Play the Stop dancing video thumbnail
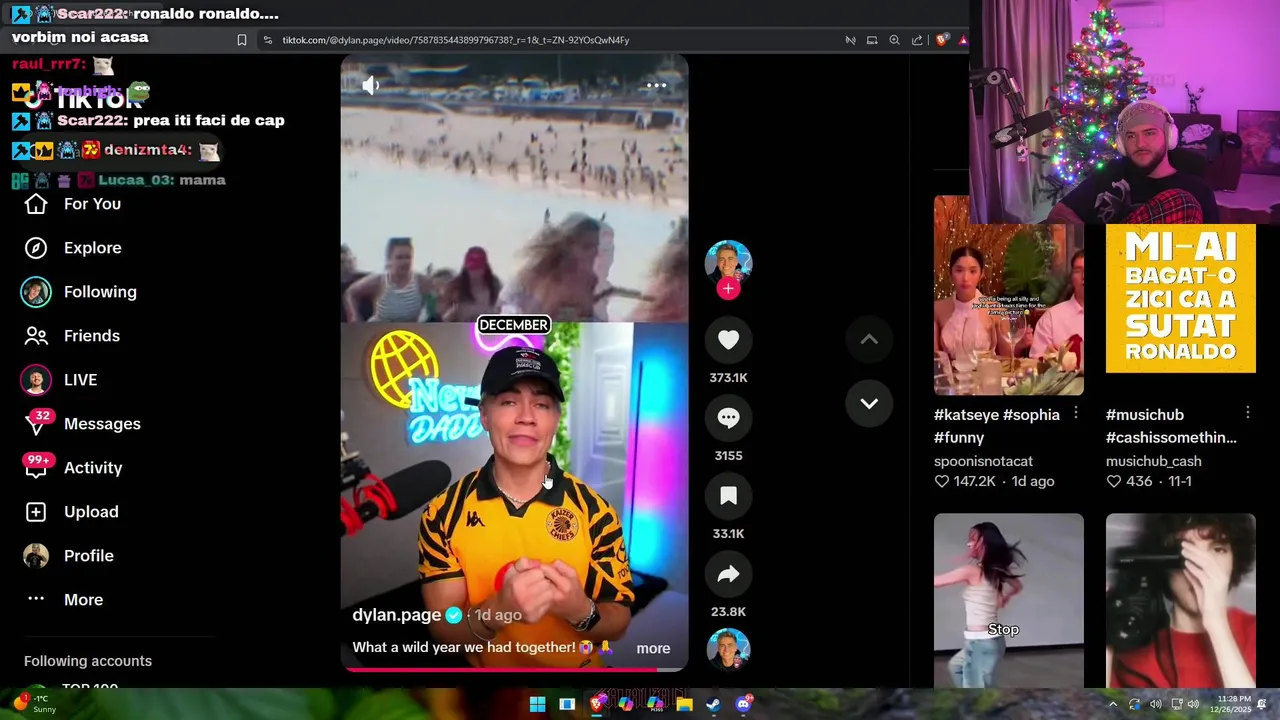1280x720 pixels. 1008,600
